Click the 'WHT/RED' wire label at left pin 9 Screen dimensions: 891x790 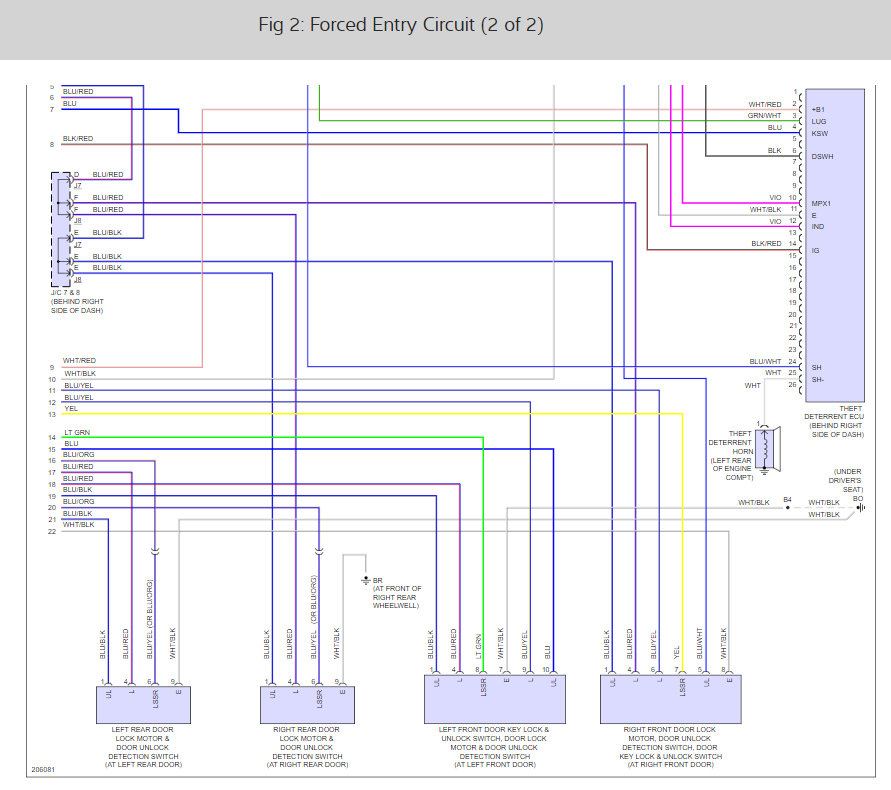pyautogui.click(x=79, y=360)
